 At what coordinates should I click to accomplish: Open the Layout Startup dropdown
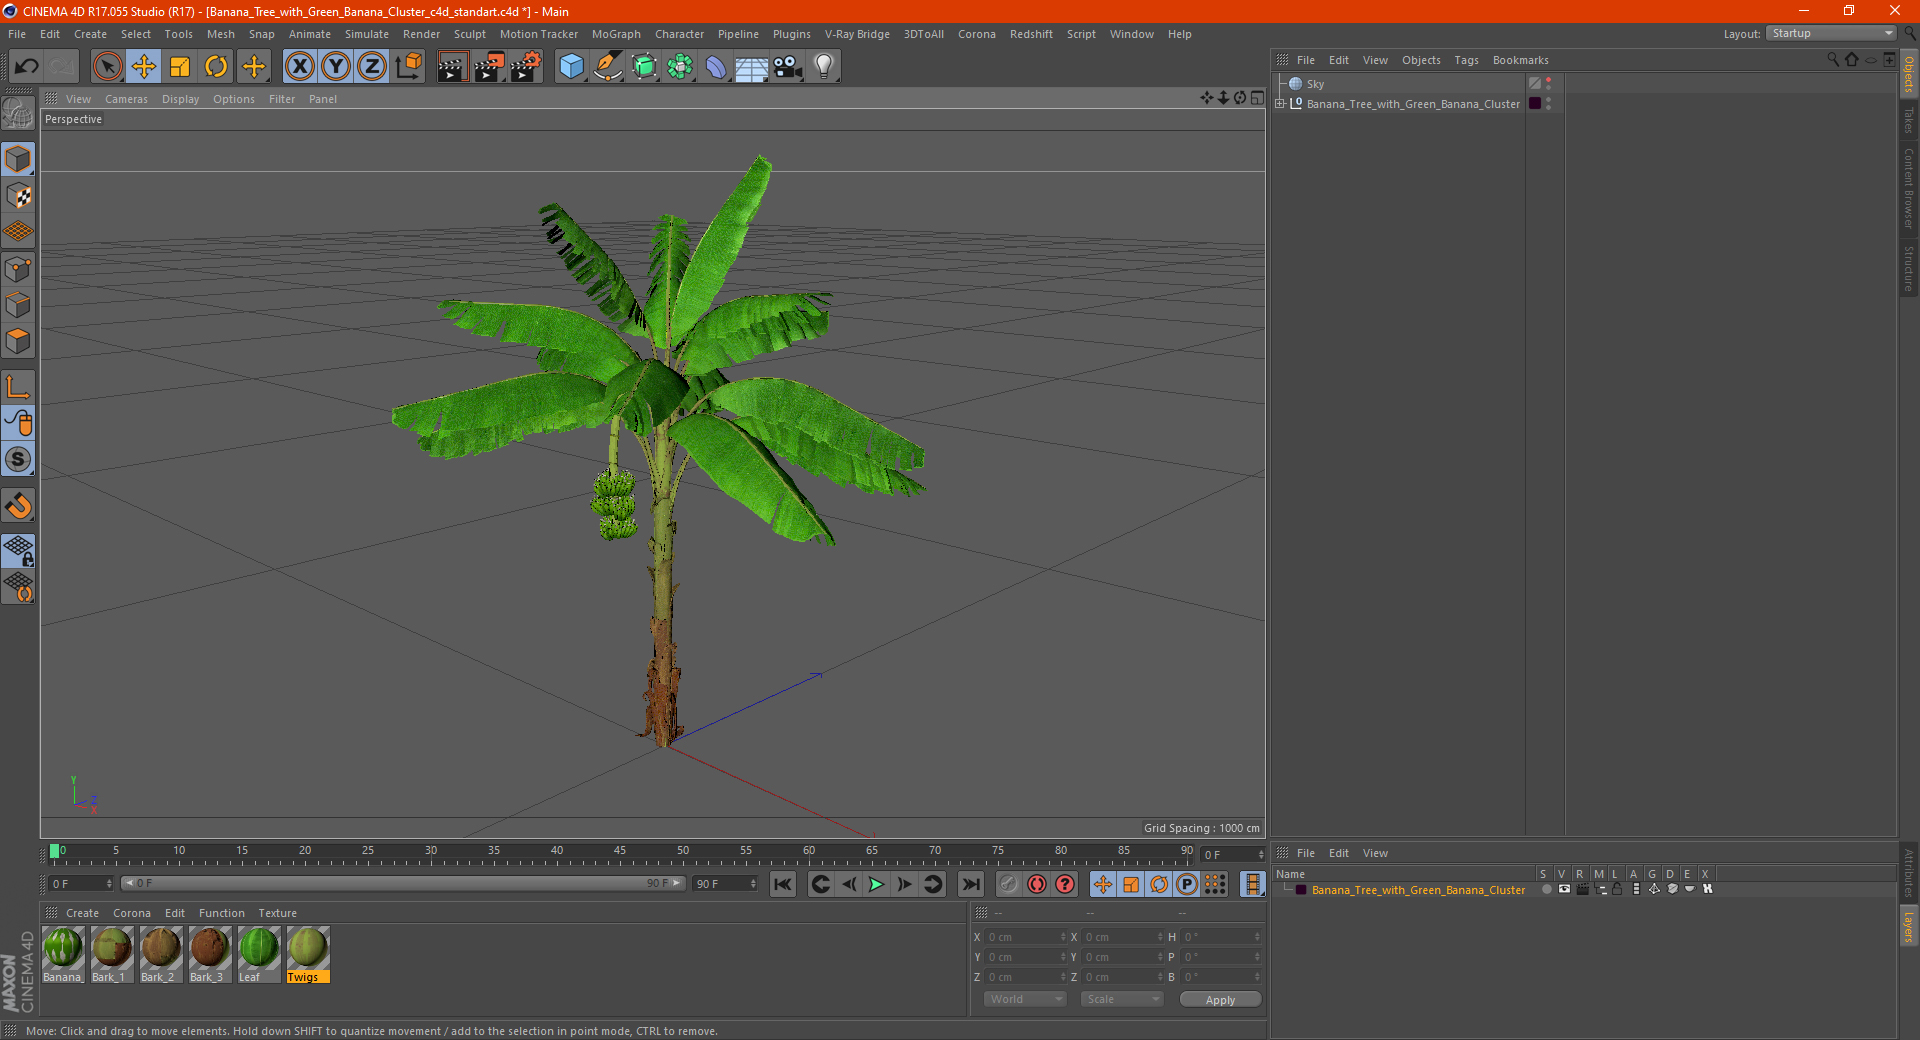[x=1832, y=33]
